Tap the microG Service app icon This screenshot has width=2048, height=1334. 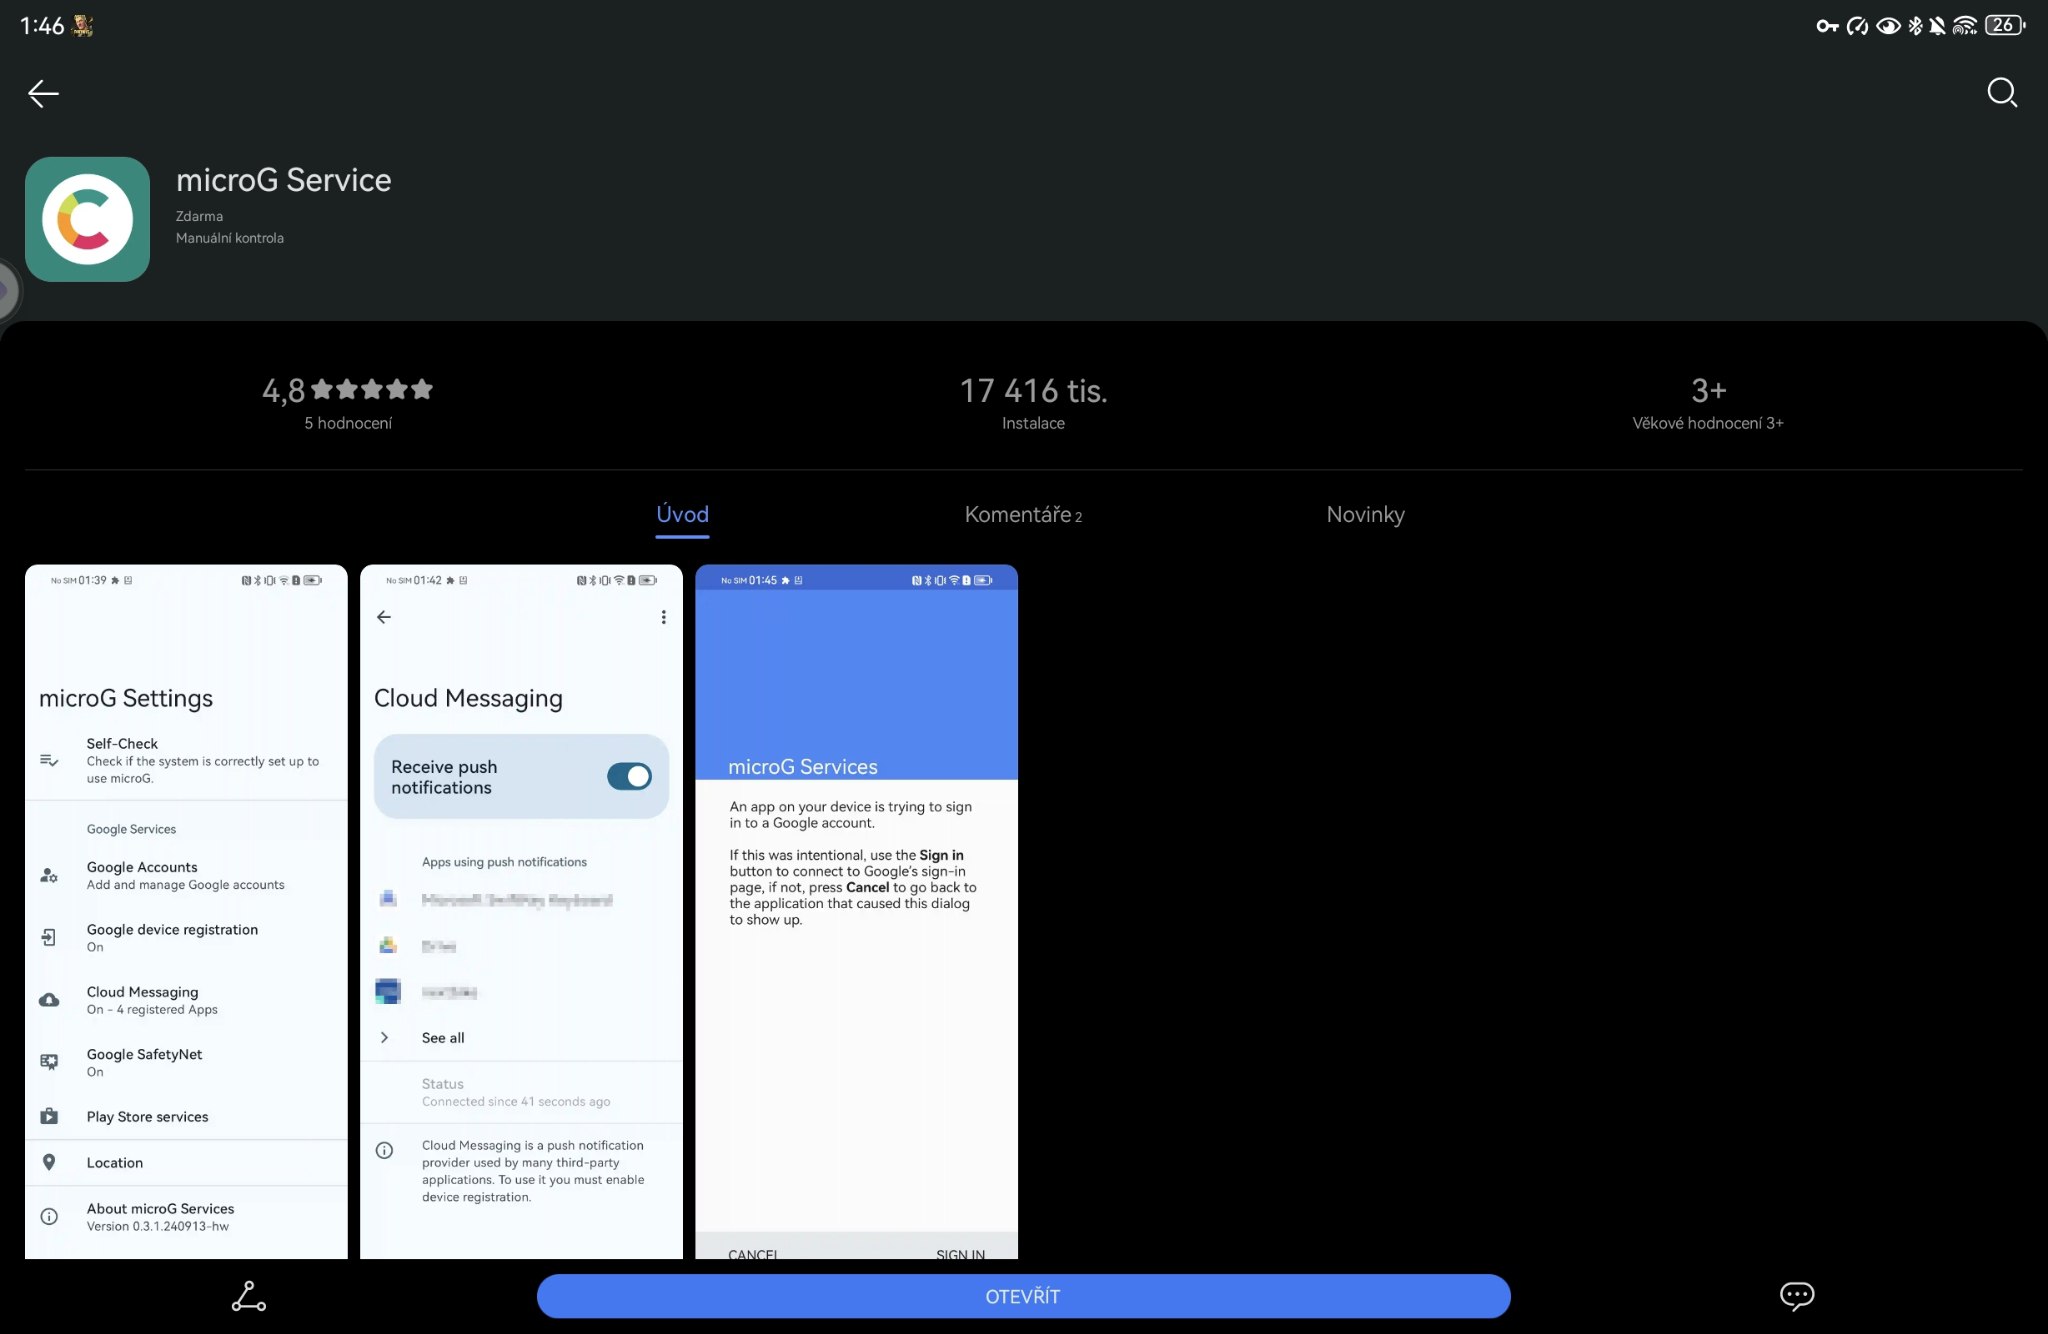[x=87, y=219]
